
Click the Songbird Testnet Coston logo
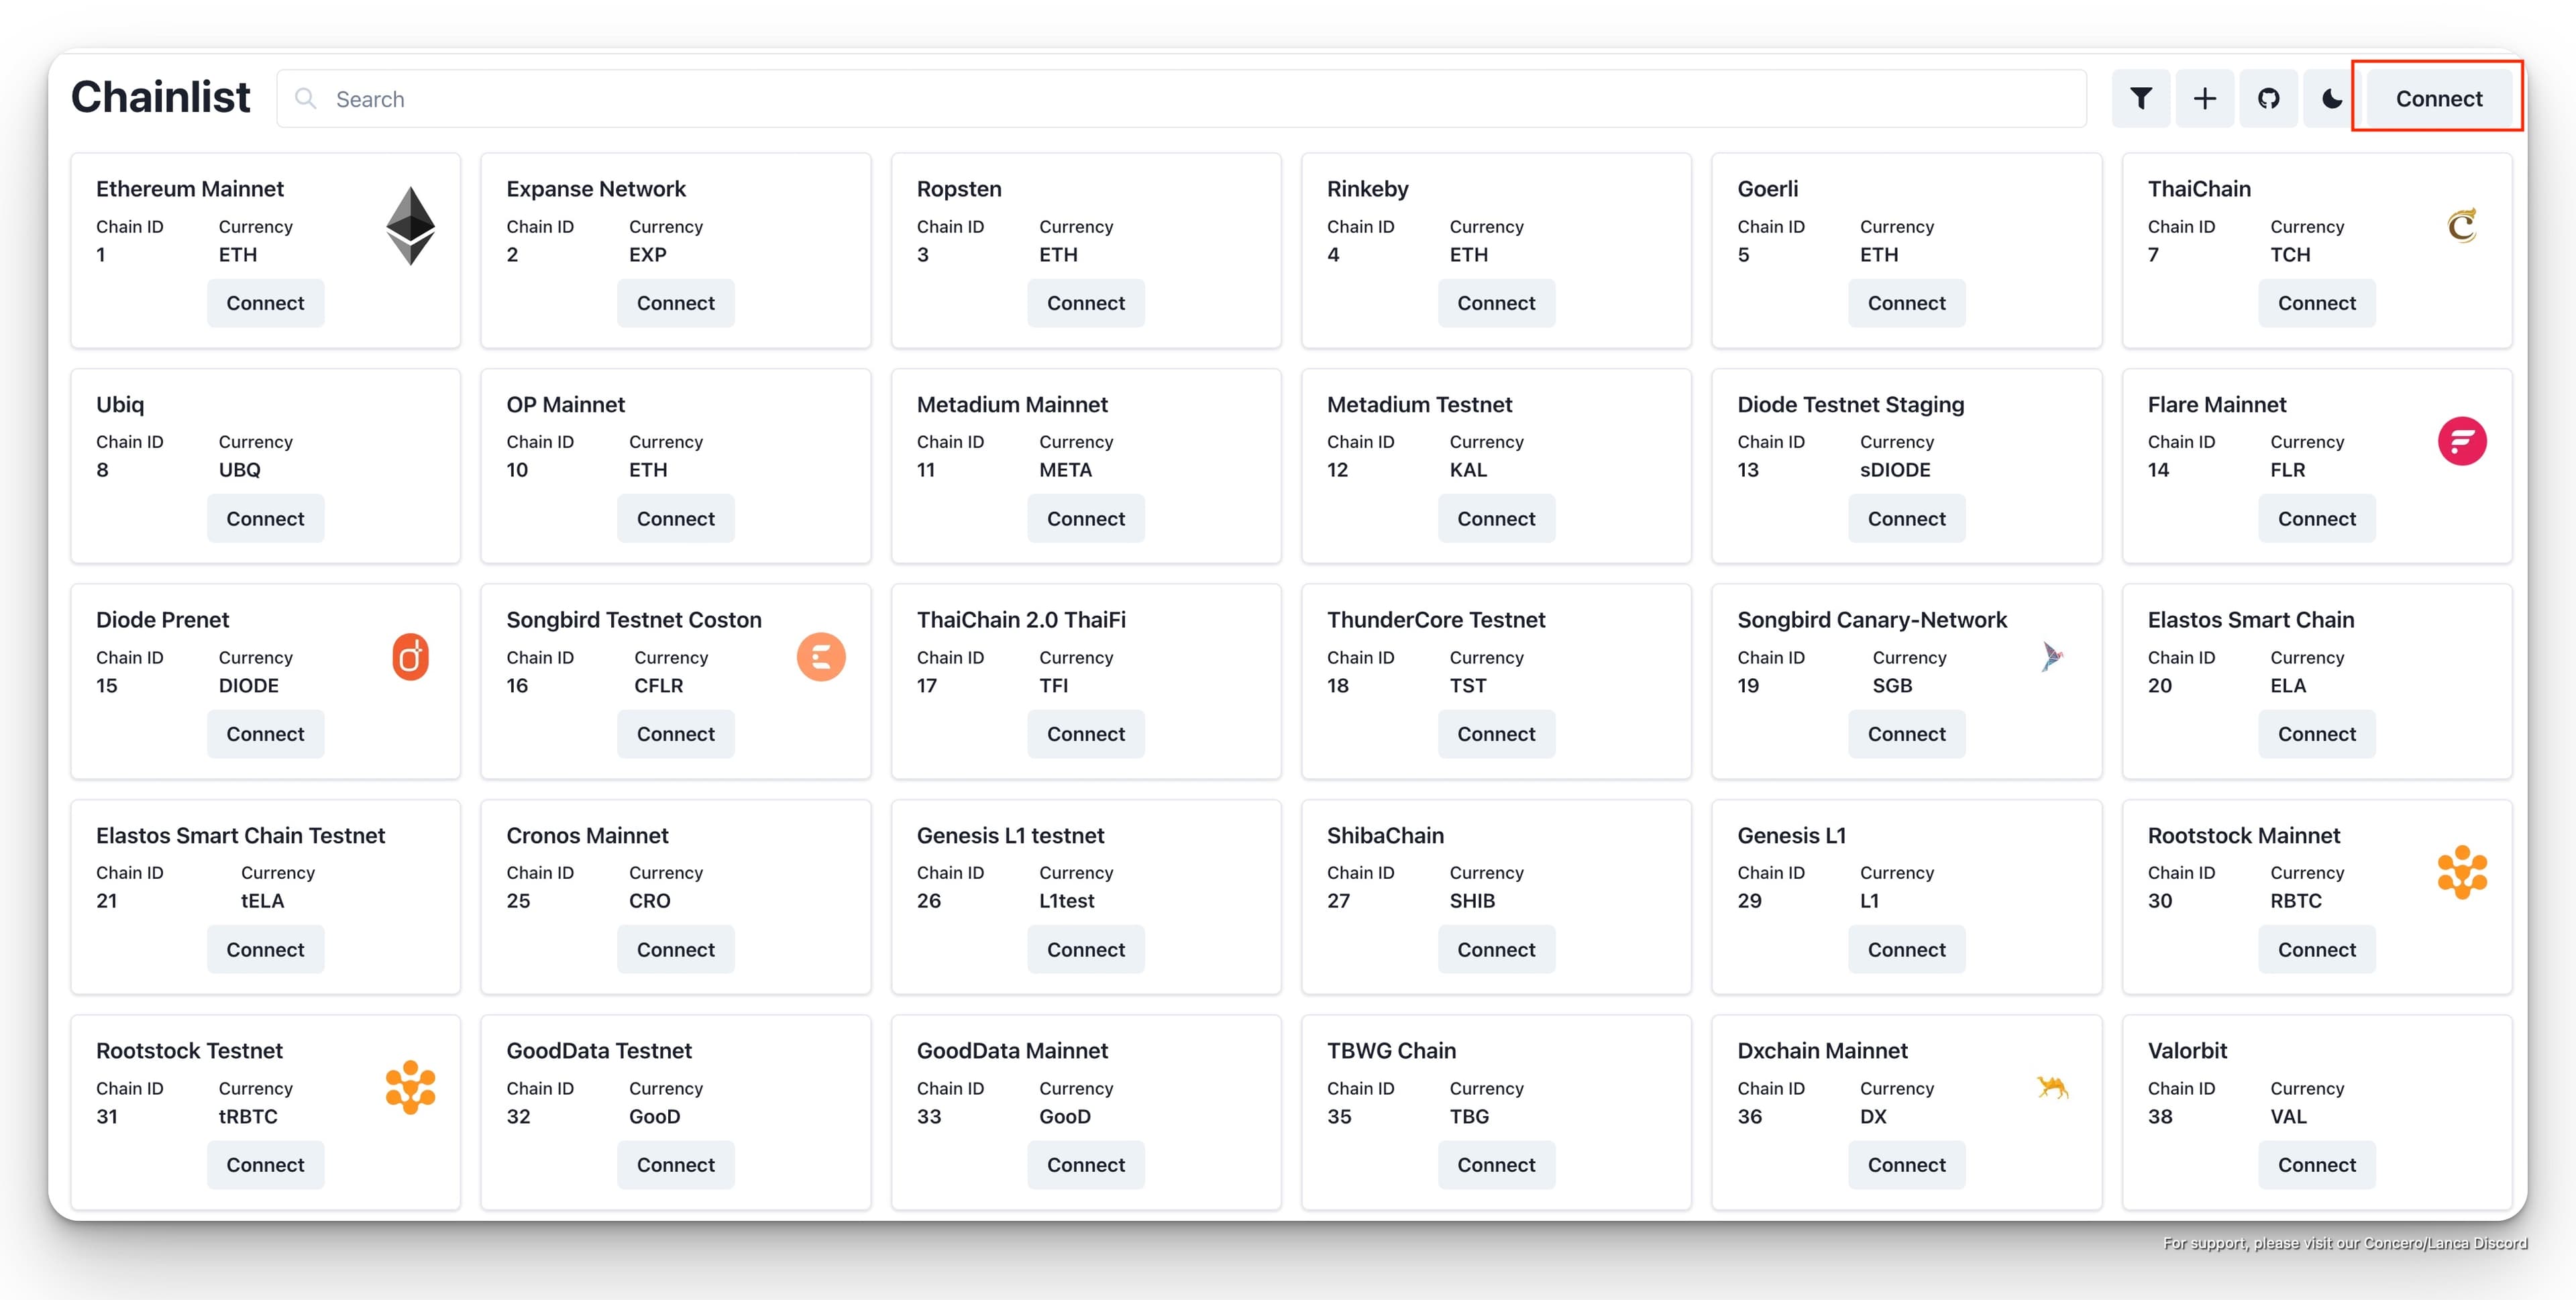[820, 657]
